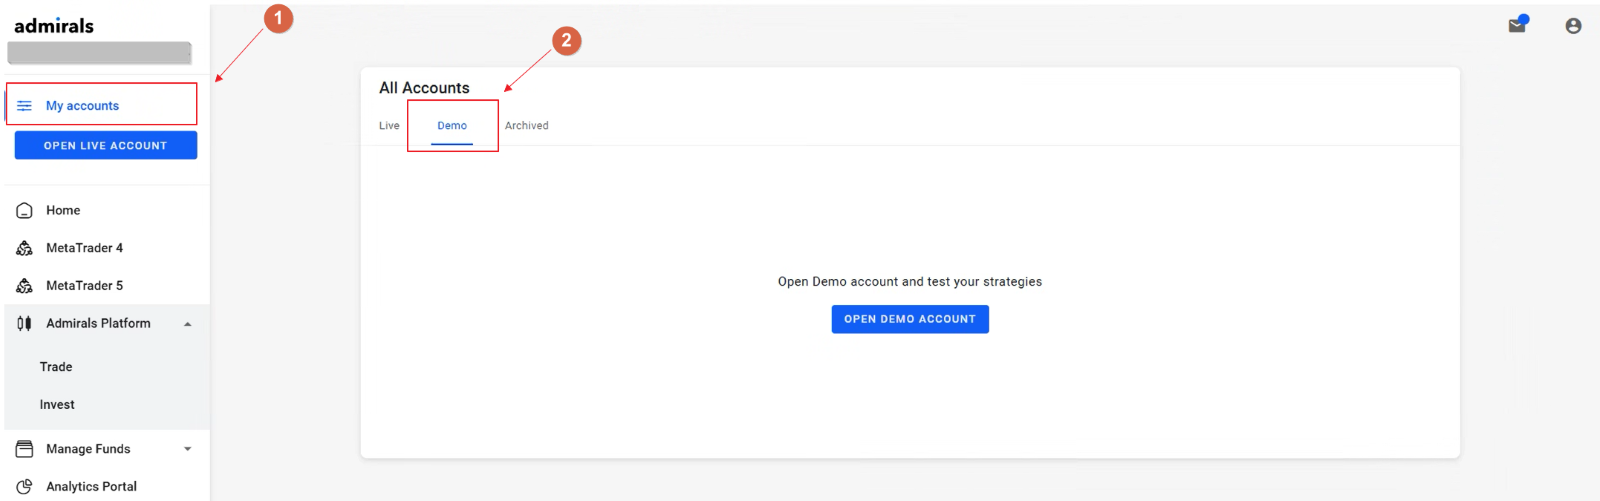The width and height of the screenshot is (1600, 501).
Task: Click the Home icon in sidebar
Action: coord(25,211)
